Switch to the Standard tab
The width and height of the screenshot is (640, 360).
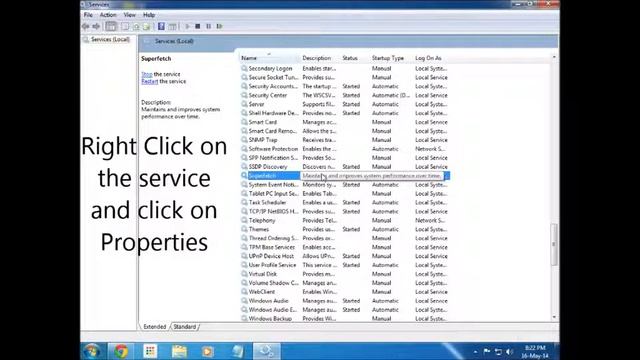point(184,327)
